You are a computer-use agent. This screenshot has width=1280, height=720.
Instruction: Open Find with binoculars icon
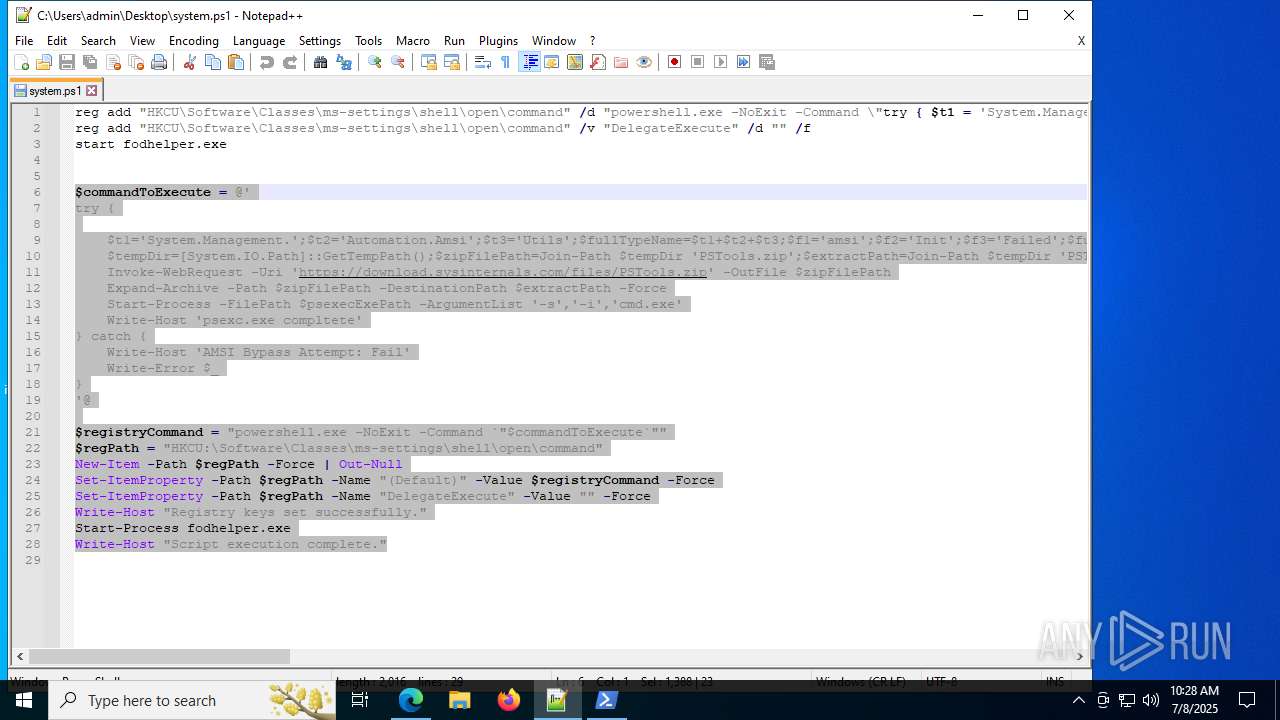320,62
